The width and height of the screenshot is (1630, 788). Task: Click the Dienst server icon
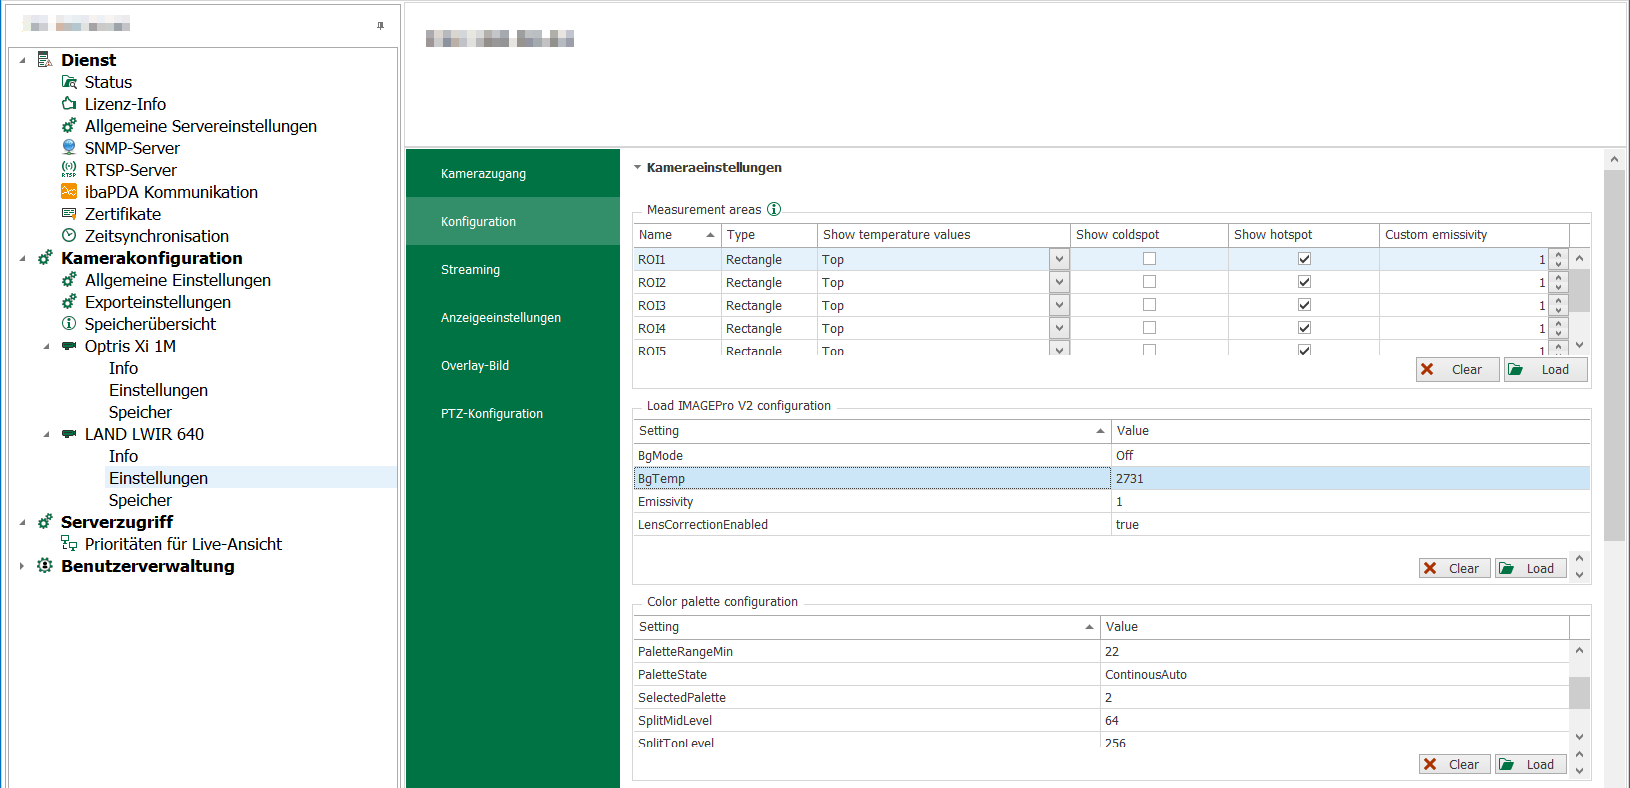(x=45, y=60)
